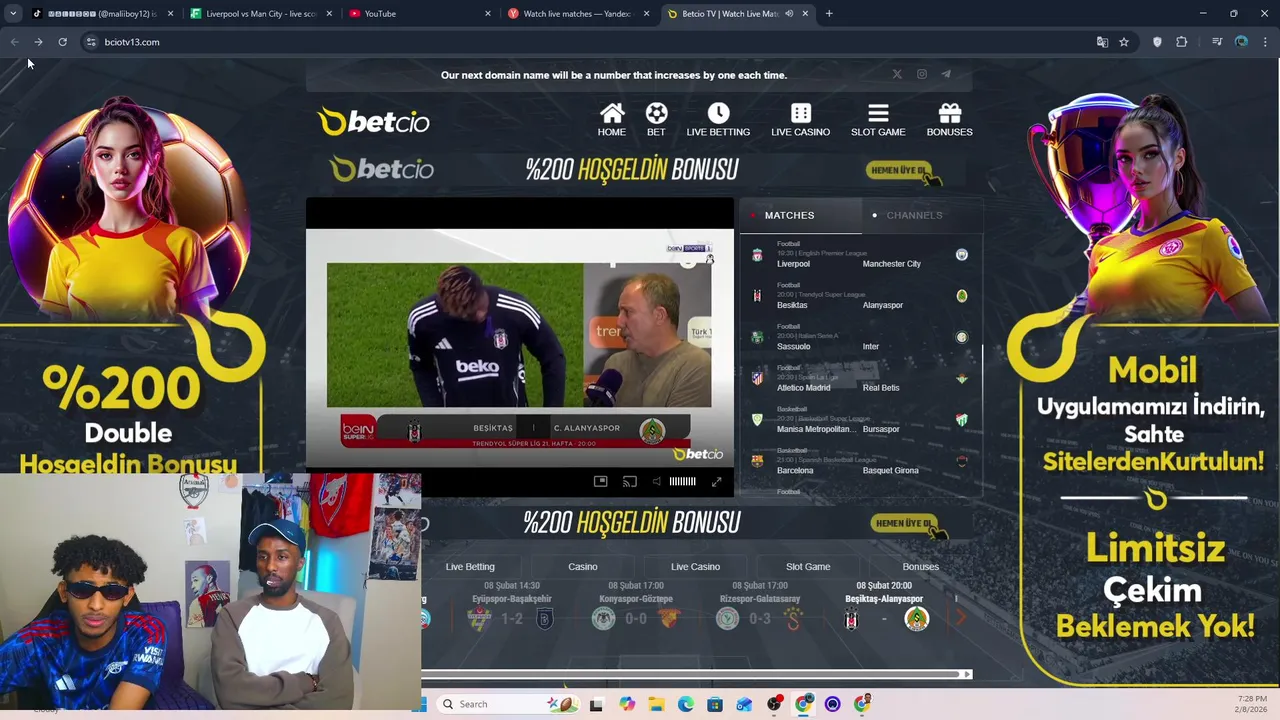The height and width of the screenshot is (720, 1280).
Task: Click the Betcio logo in header
Action: [x=373, y=121]
